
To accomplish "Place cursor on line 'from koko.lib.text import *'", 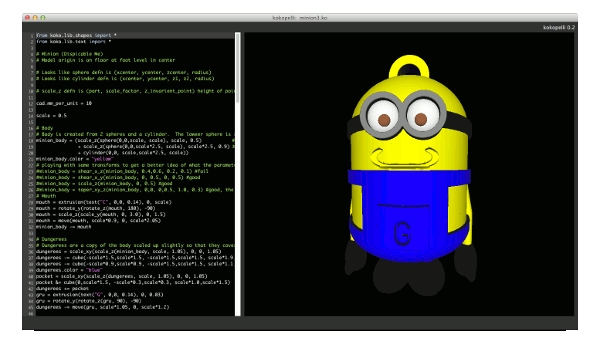I will [74, 41].
